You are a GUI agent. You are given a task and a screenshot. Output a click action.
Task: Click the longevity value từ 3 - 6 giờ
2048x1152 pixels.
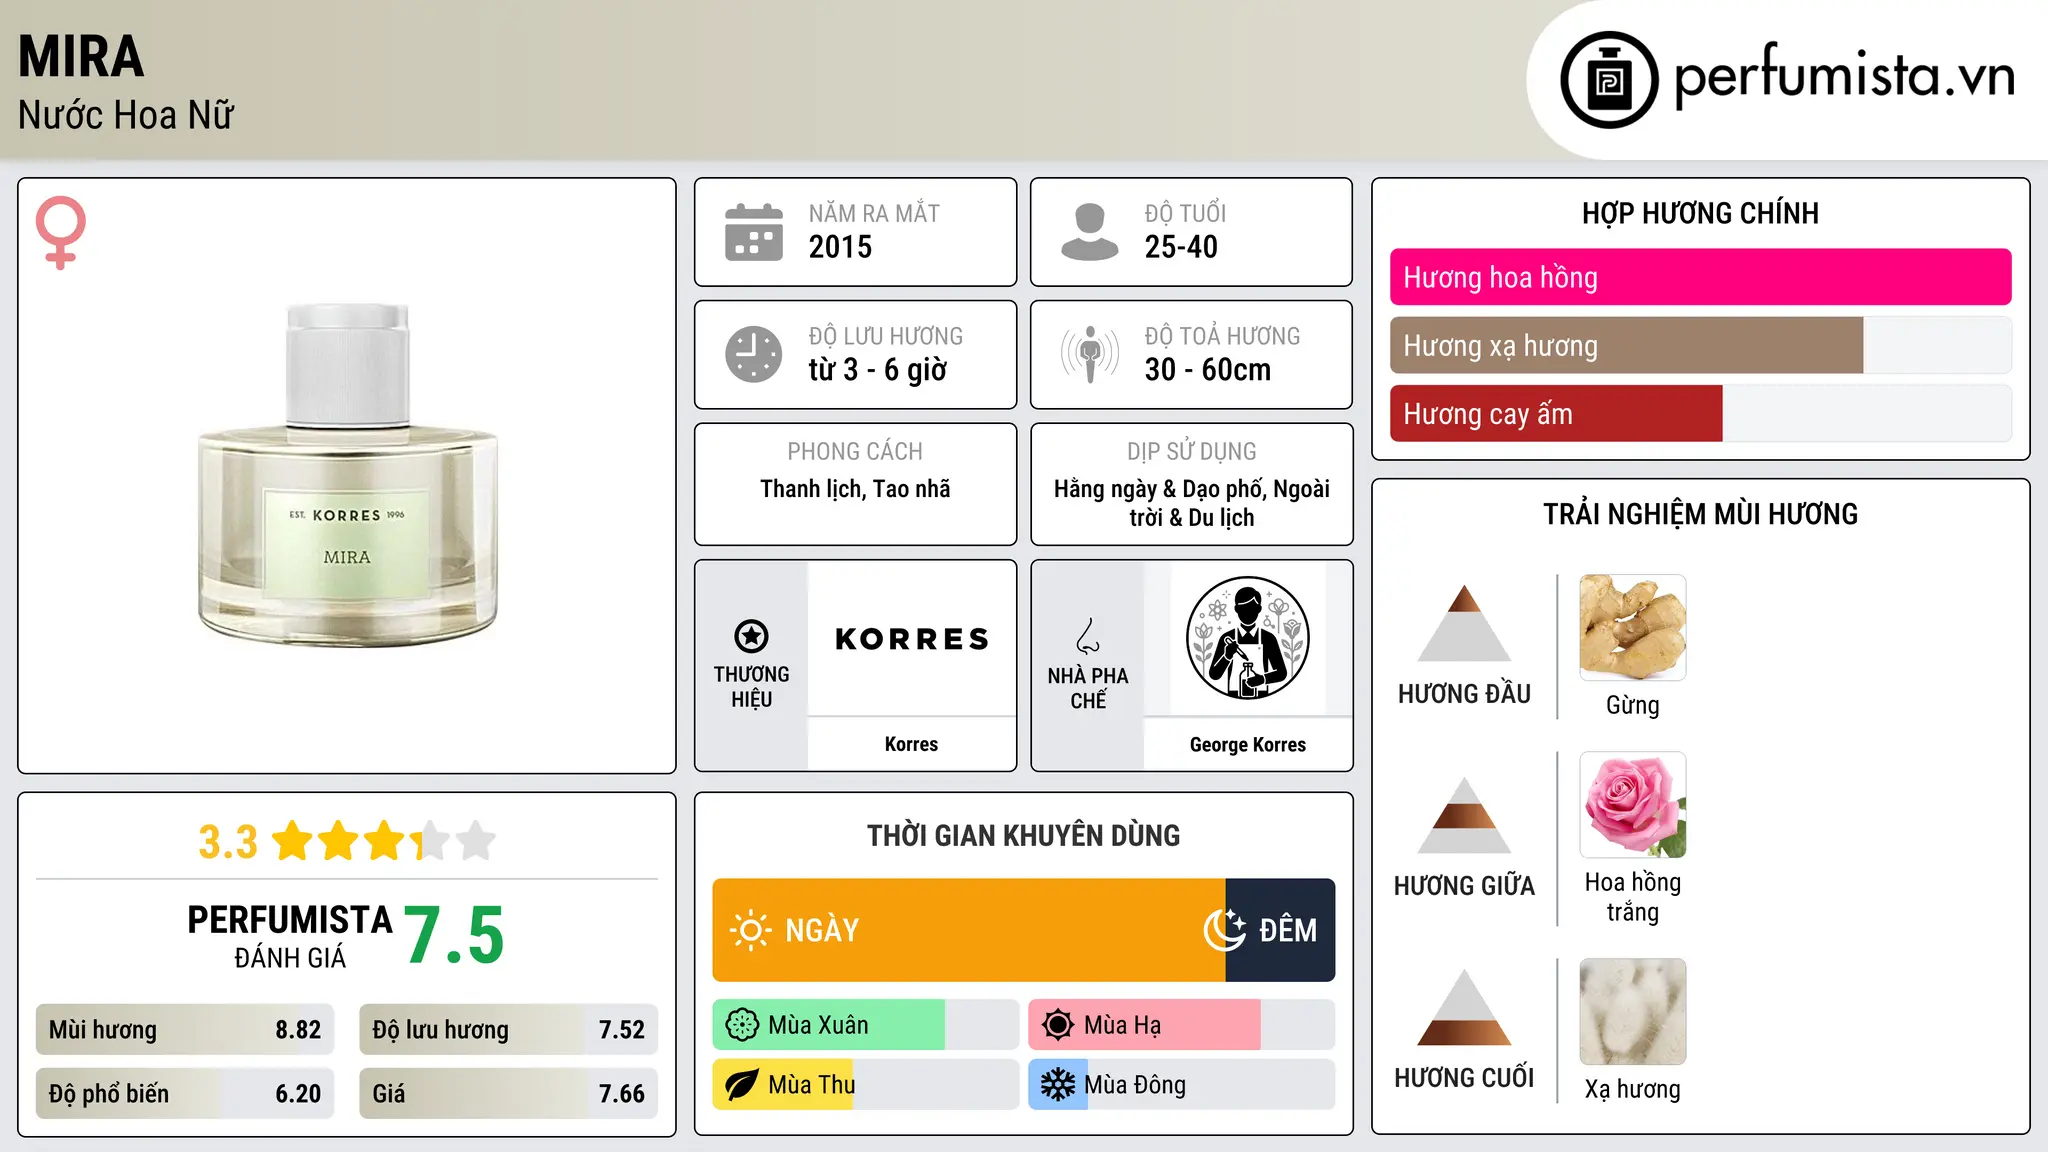coord(878,370)
